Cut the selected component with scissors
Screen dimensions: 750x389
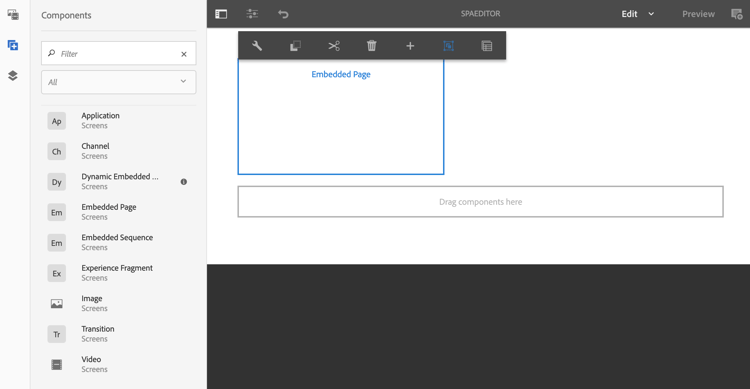coord(334,46)
